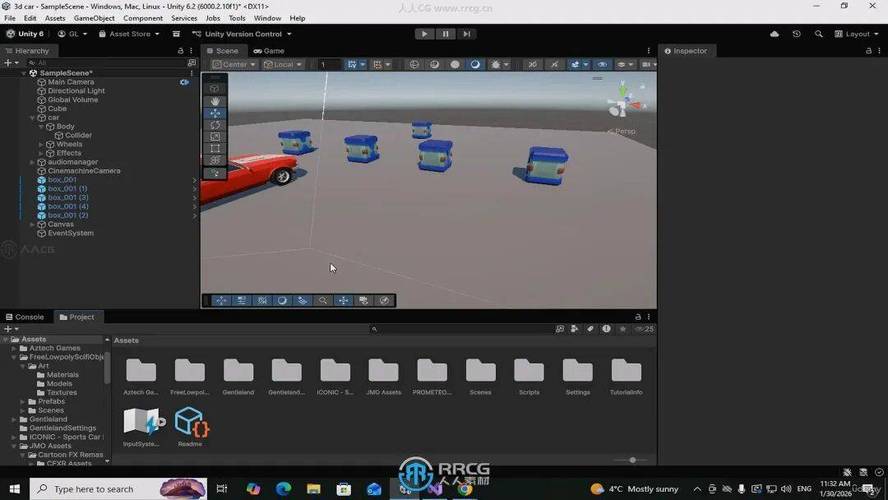Click the Unity search magnifier icon
This screenshot has height=500, width=888.
[x=818, y=34]
